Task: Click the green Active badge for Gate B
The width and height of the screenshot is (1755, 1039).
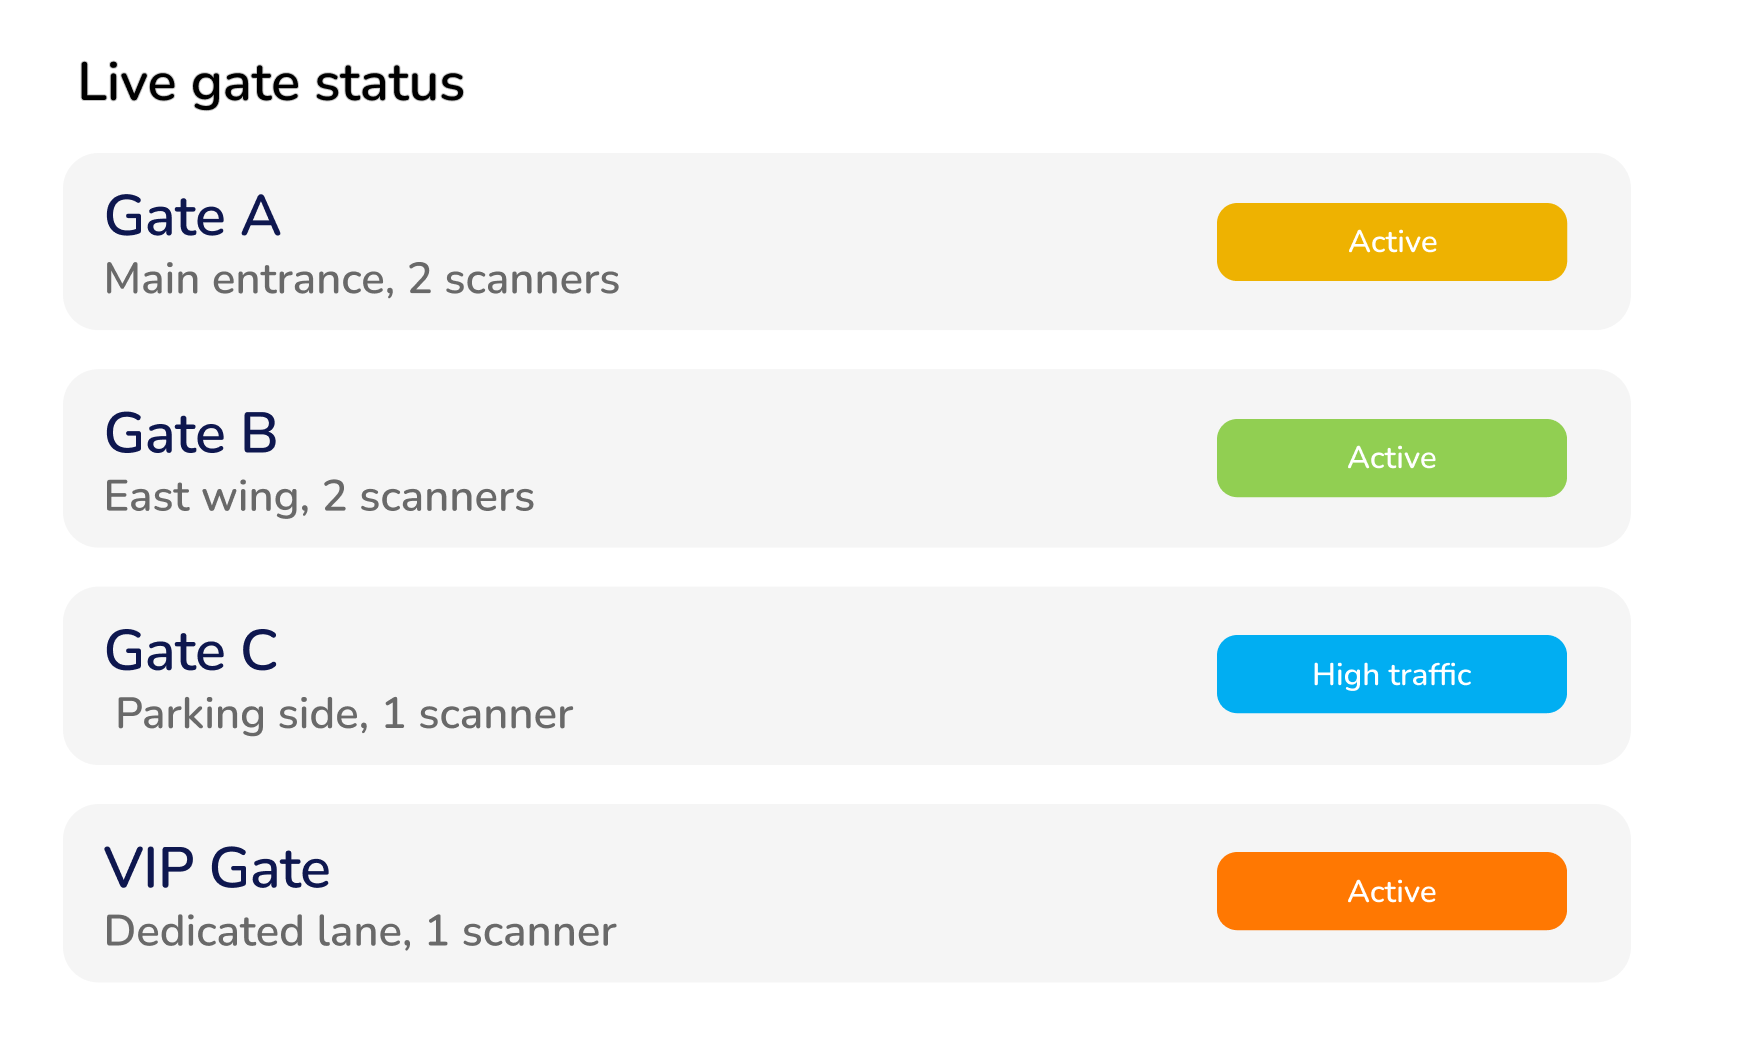Action: point(1391,458)
